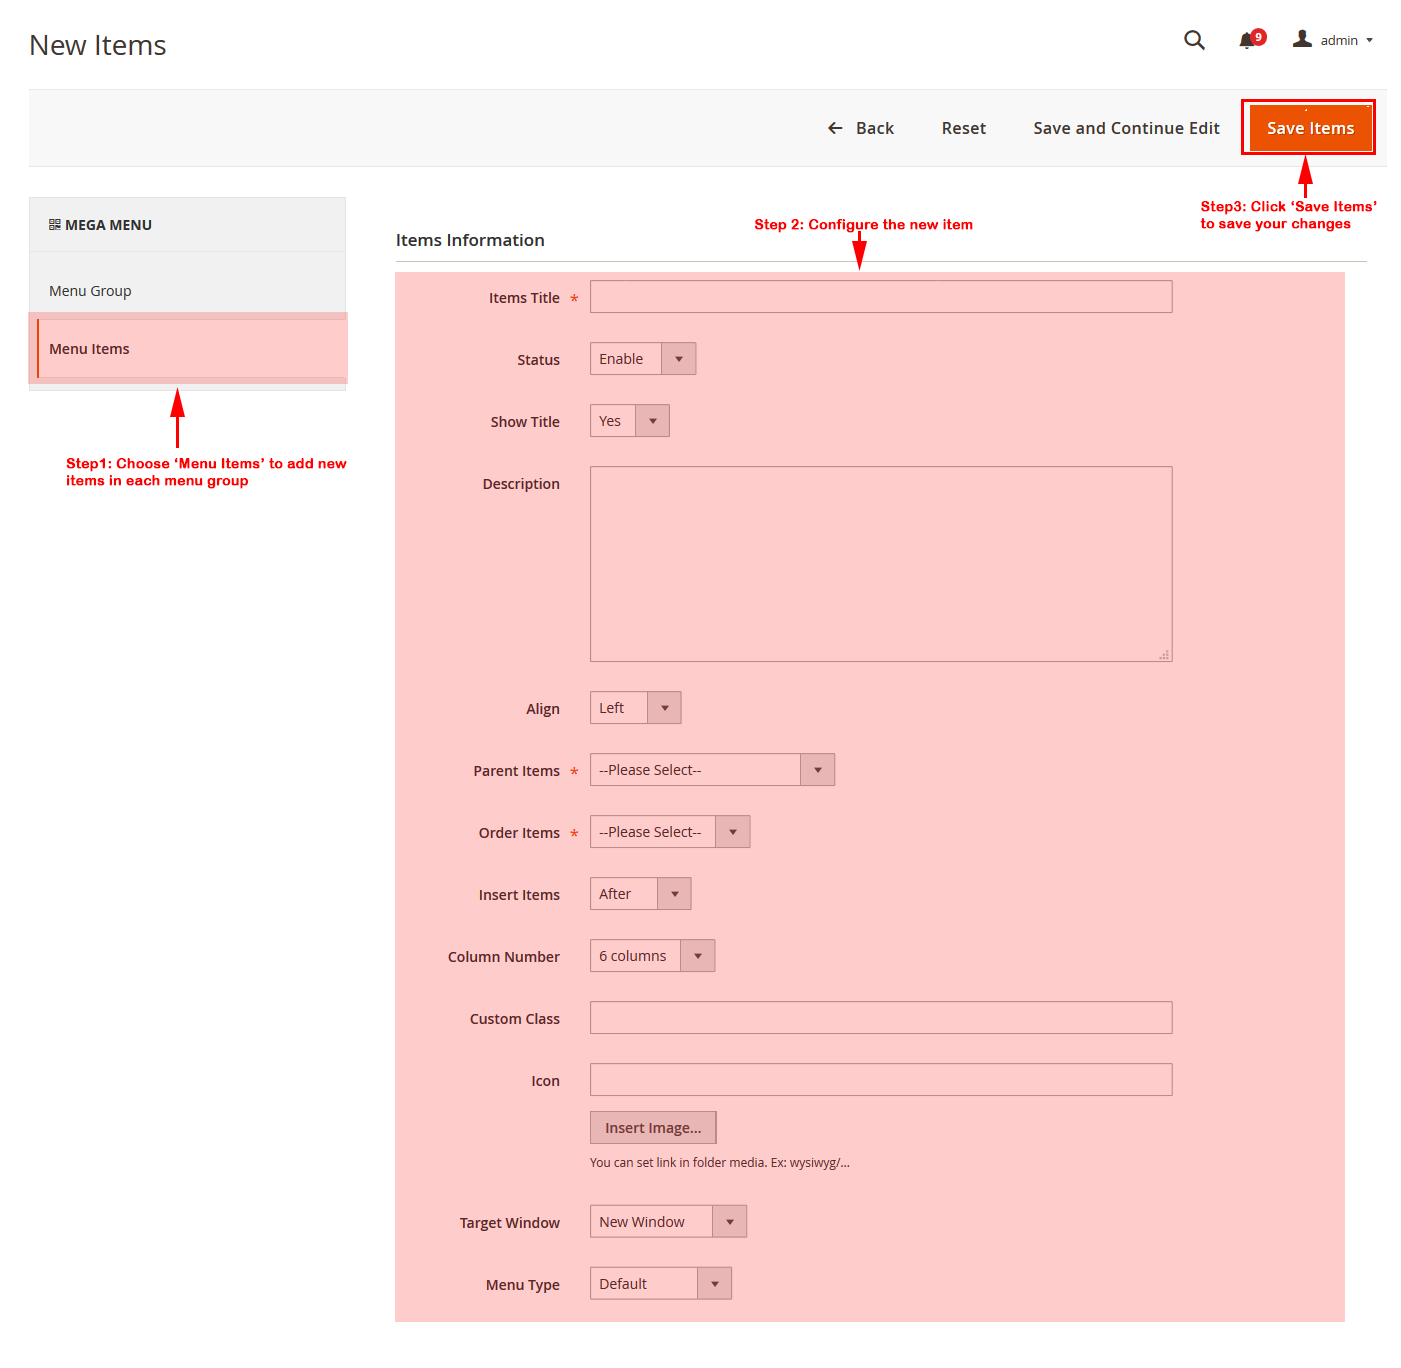Click the Insert Image button
This screenshot has width=1401, height=1368.
tap(653, 1128)
